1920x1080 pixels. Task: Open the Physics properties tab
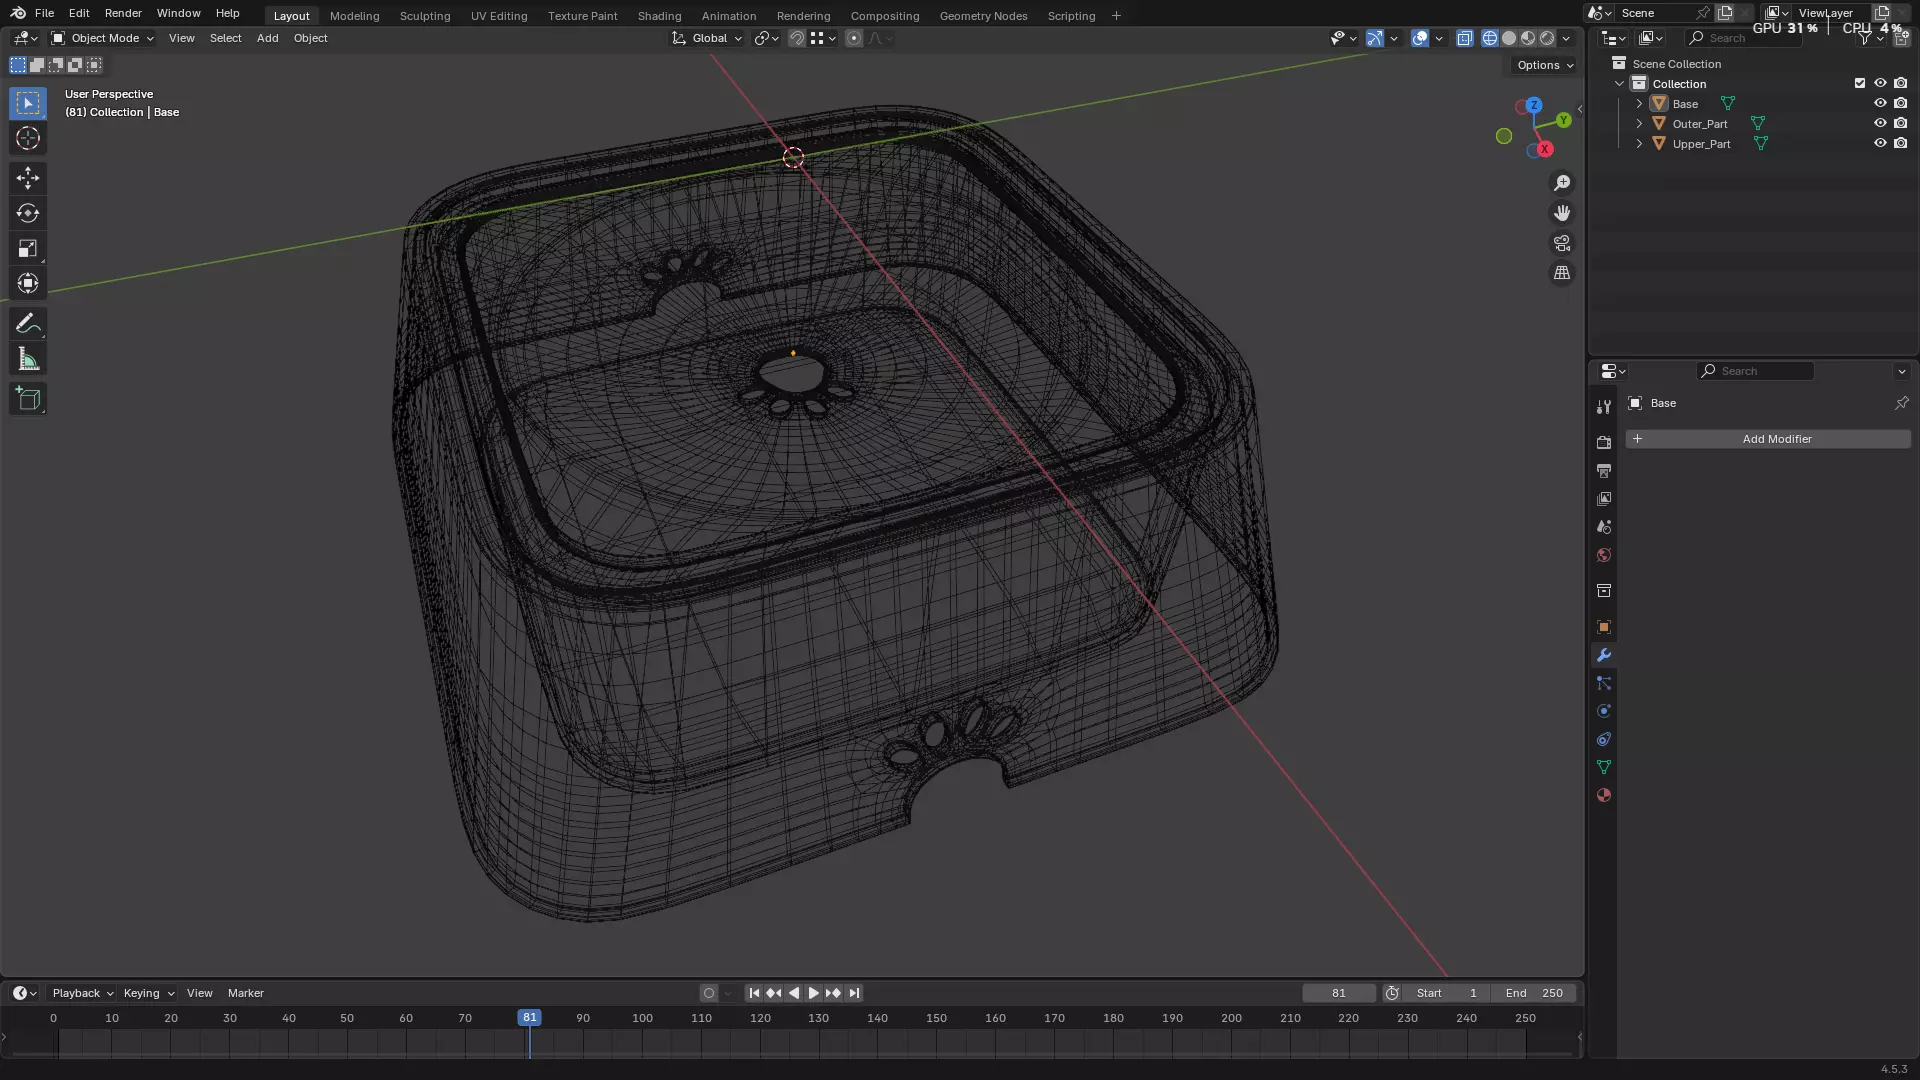point(1604,711)
